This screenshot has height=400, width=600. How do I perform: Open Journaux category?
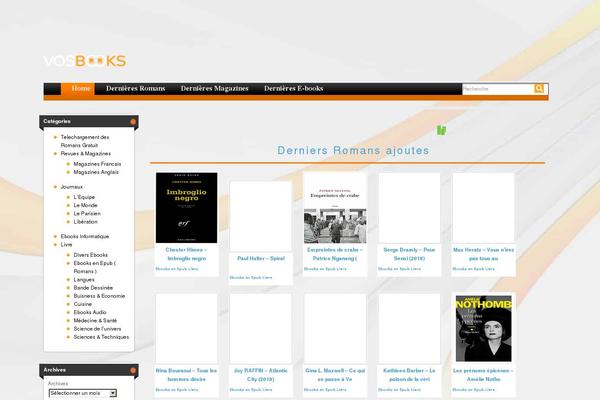tap(72, 187)
